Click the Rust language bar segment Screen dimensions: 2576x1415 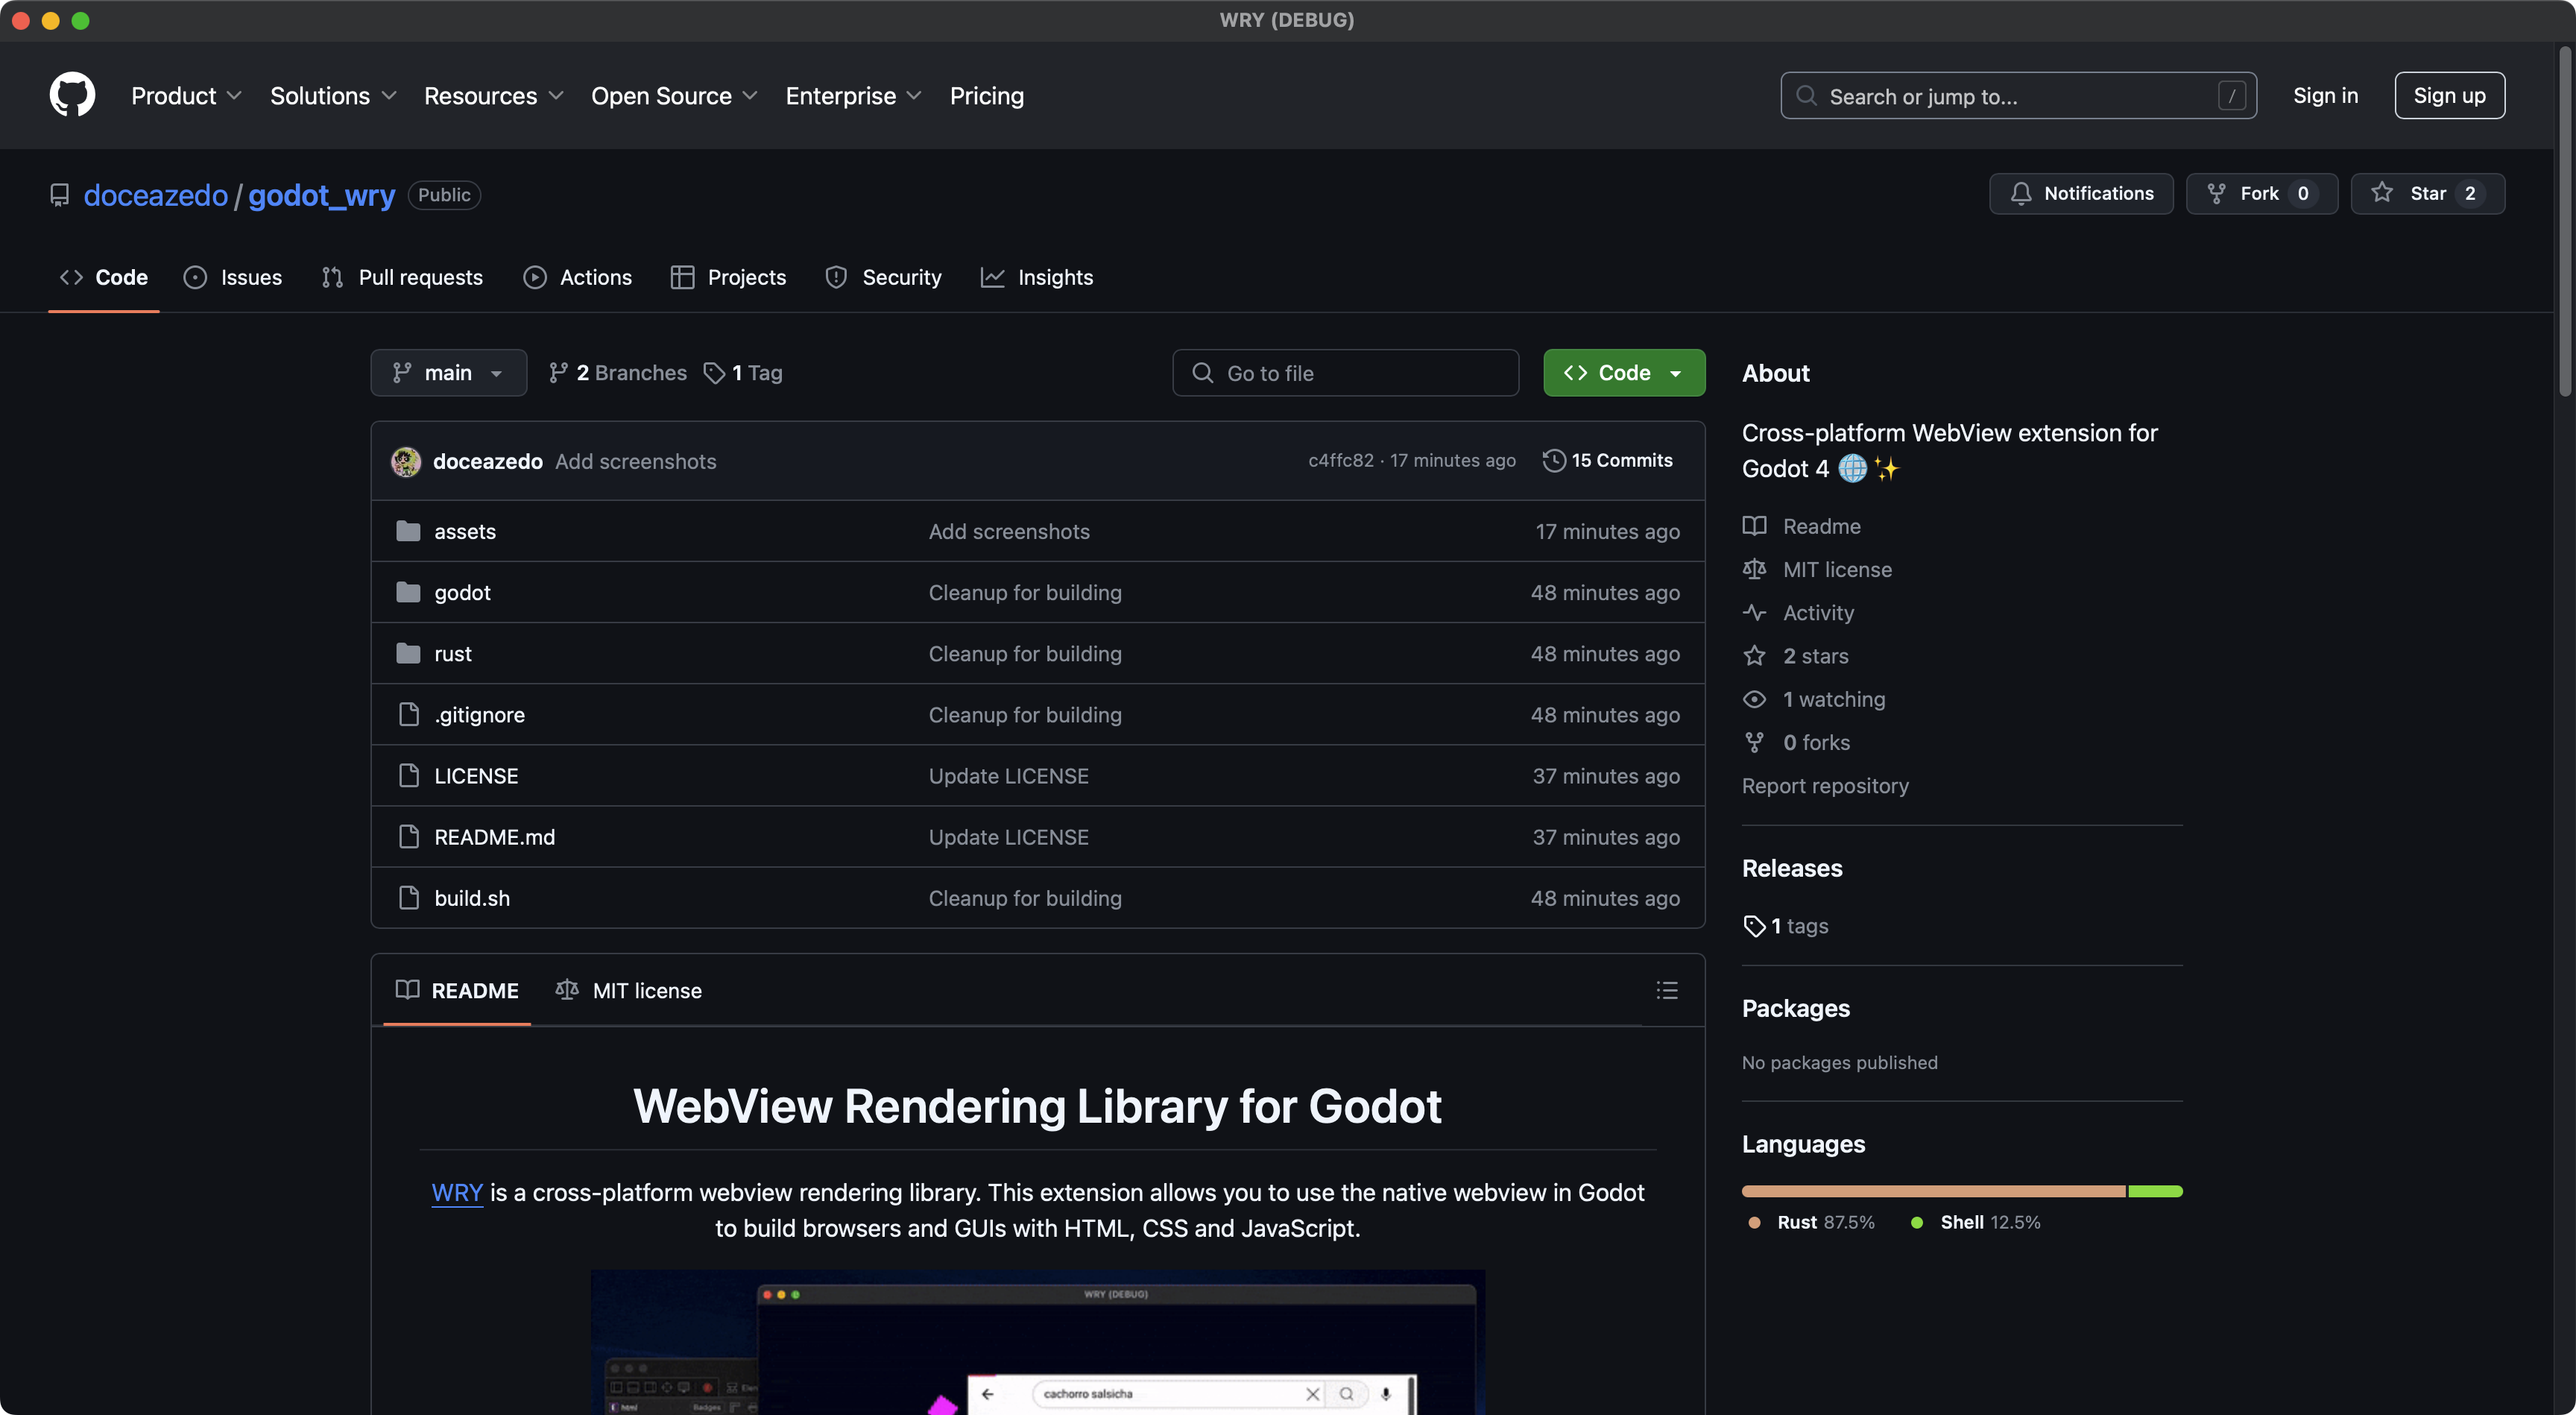coord(1932,1191)
